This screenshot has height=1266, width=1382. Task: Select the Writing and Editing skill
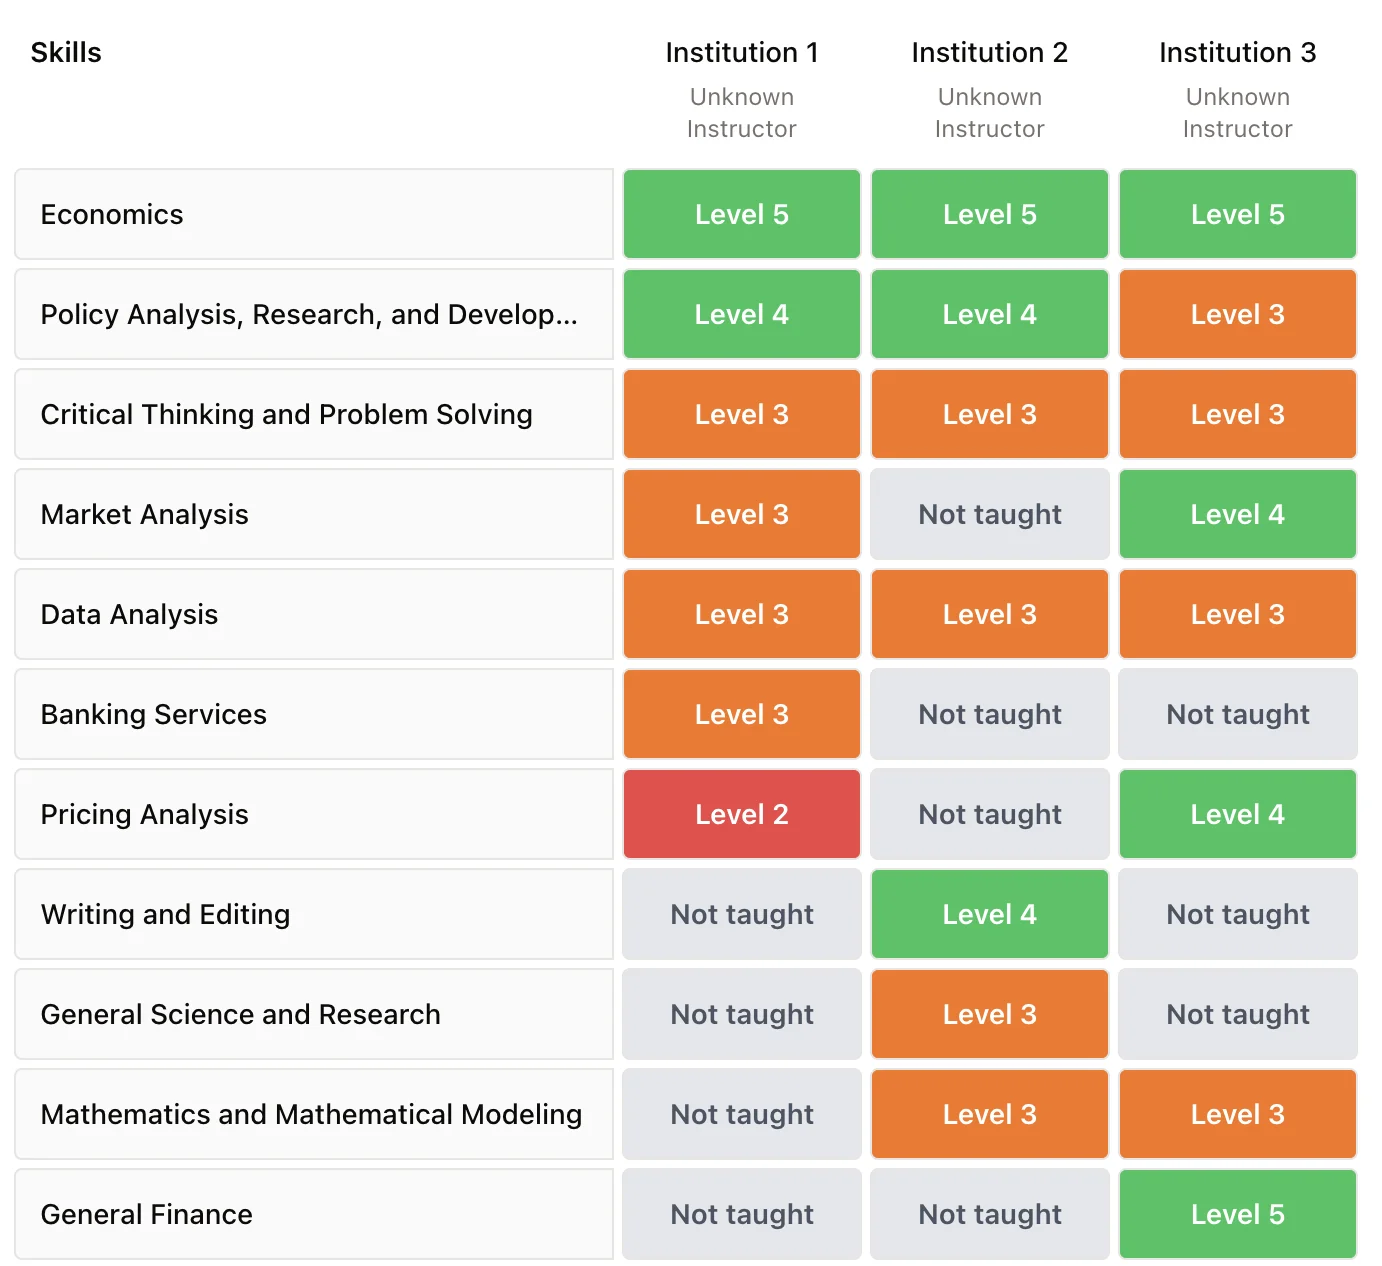click(x=313, y=914)
